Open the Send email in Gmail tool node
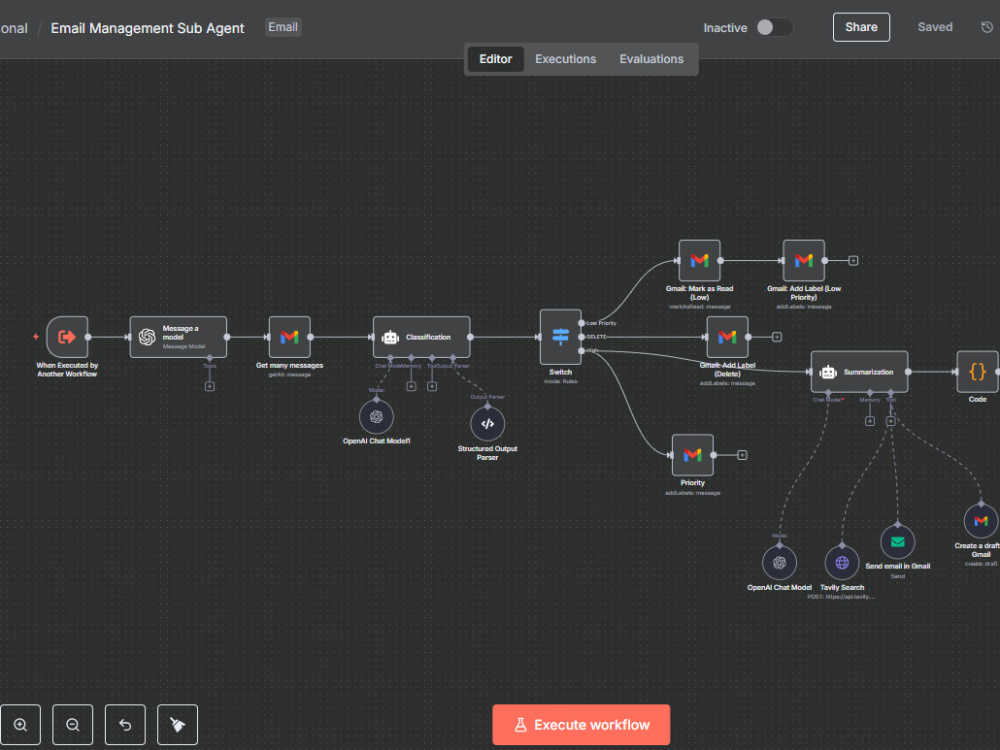The width and height of the screenshot is (1000, 750). point(897,542)
